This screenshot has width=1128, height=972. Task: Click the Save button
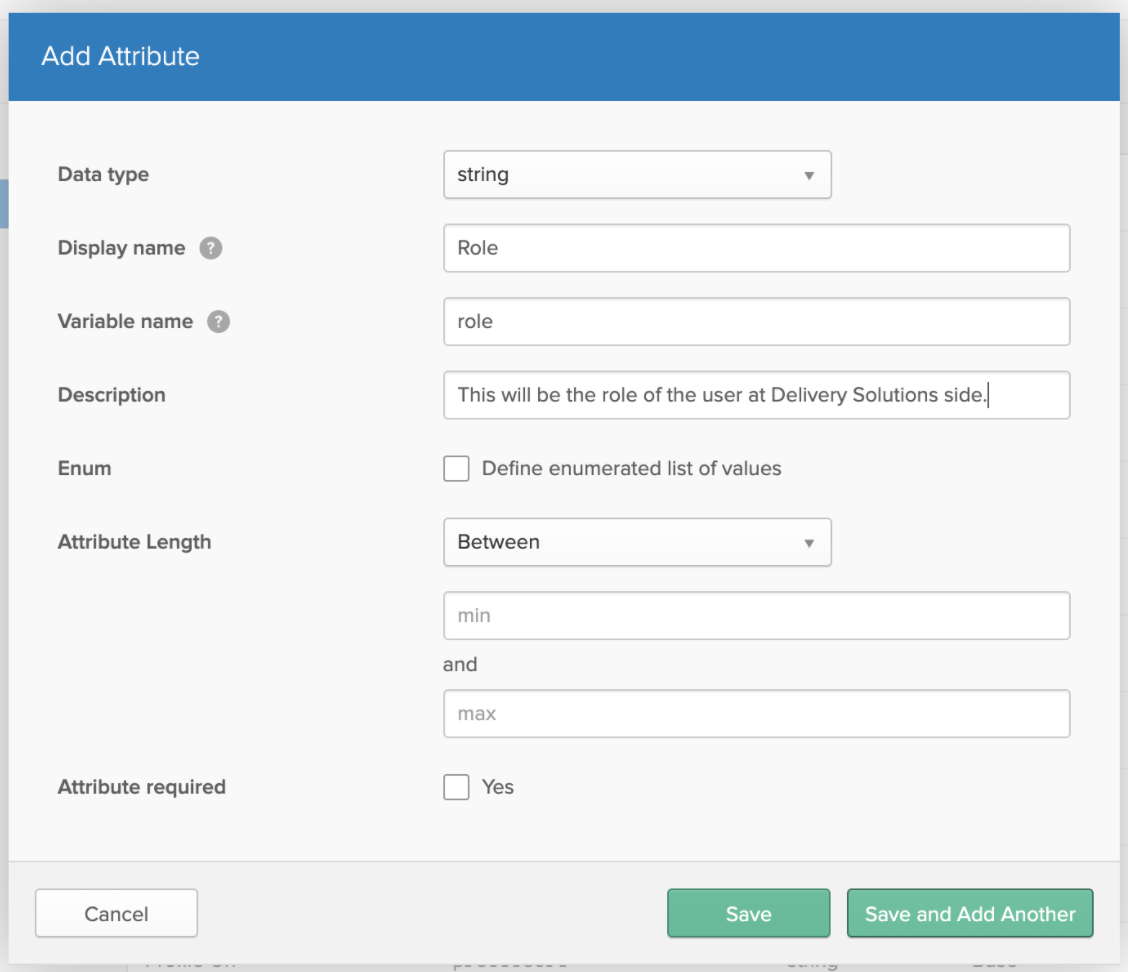coord(748,914)
